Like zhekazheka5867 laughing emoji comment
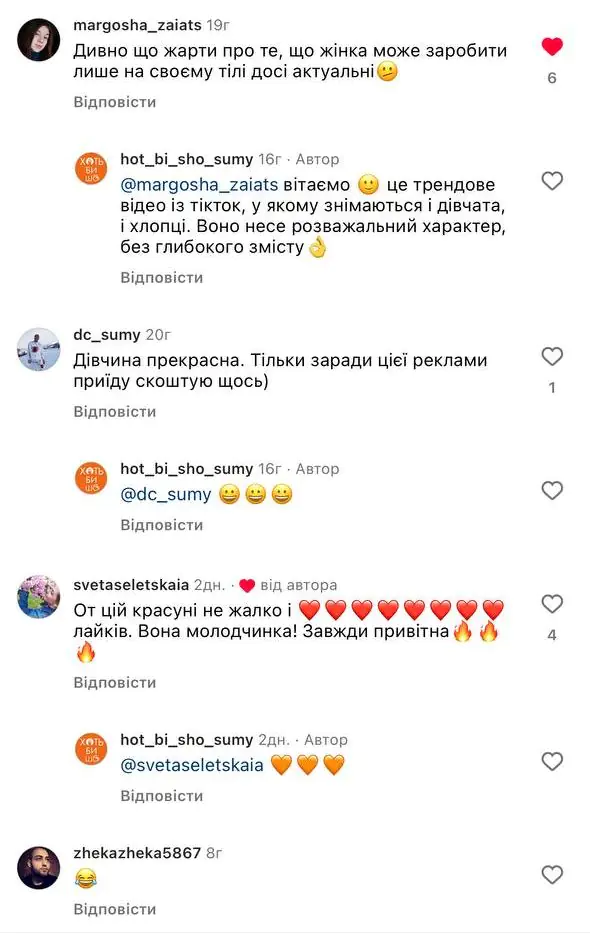 (x=552, y=874)
